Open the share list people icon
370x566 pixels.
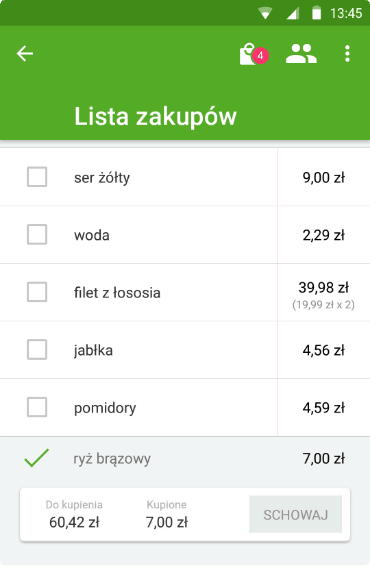point(301,54)
